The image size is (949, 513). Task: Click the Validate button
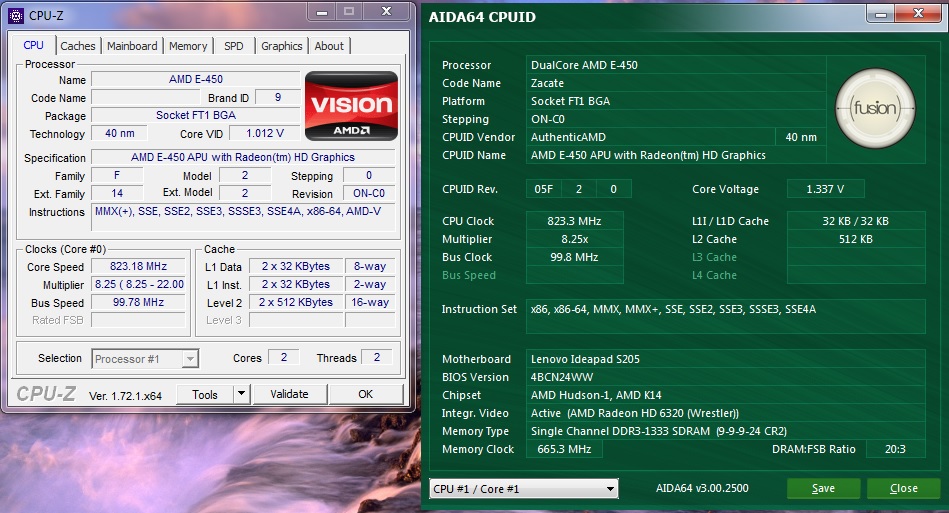tap(289, 394)
